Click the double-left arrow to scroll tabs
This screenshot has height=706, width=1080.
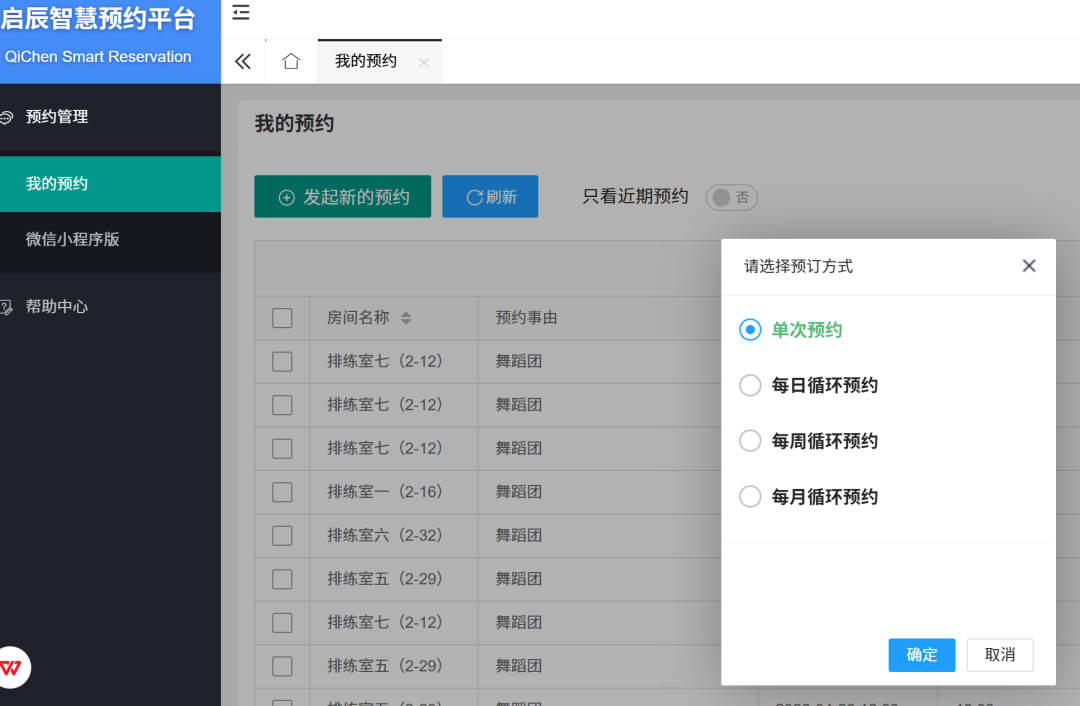[x=243, y=62]
